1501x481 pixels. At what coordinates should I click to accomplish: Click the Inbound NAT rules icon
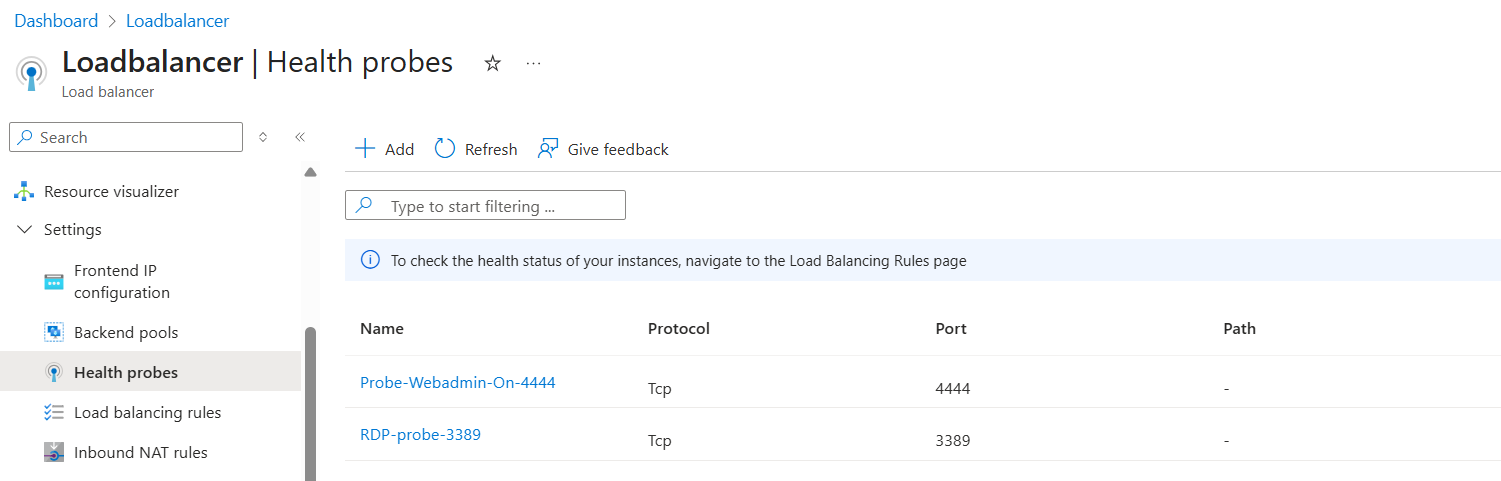click(x=54, y=452)
